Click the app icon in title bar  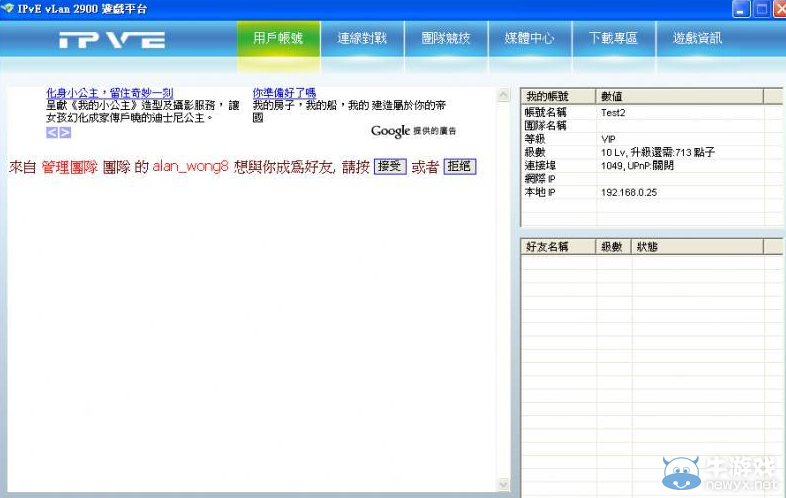coord(8,8)
